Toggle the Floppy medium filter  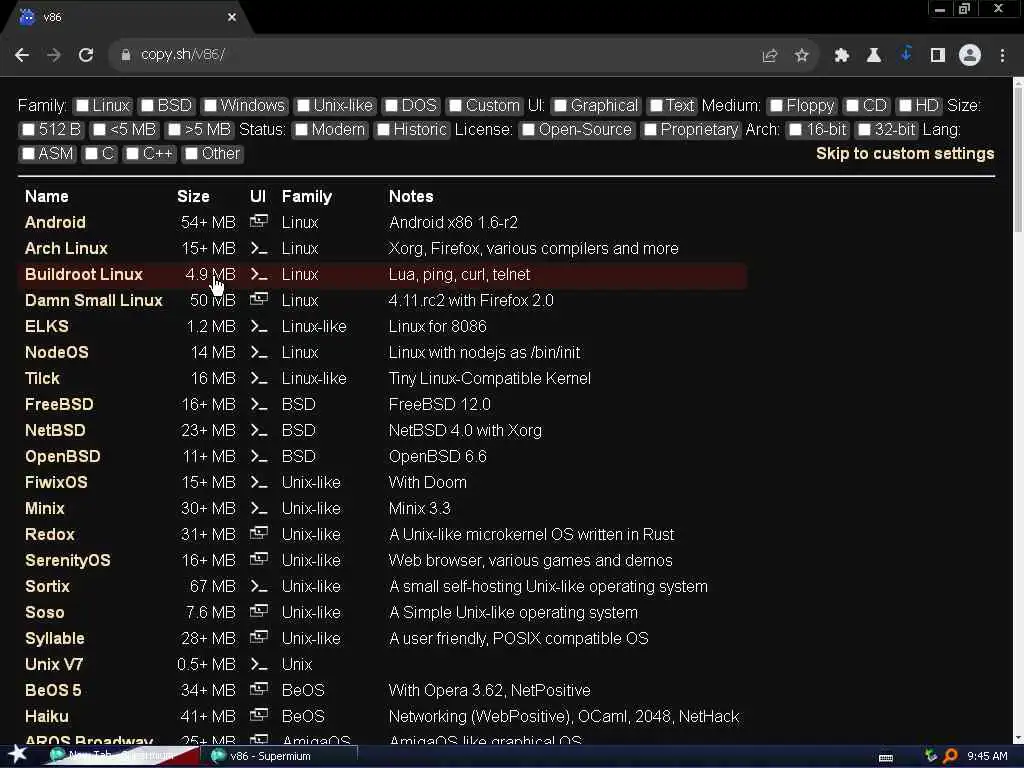776,106
